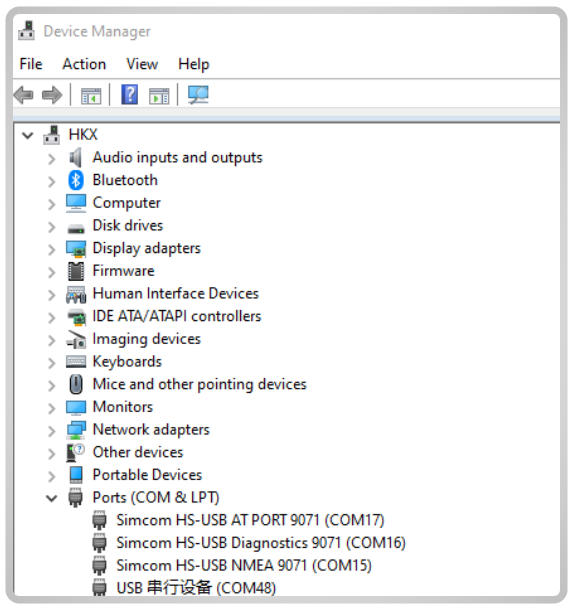572x610 pixels.
Task: Expand the Audio inputs and outputs node
Action: coord(51,158)
